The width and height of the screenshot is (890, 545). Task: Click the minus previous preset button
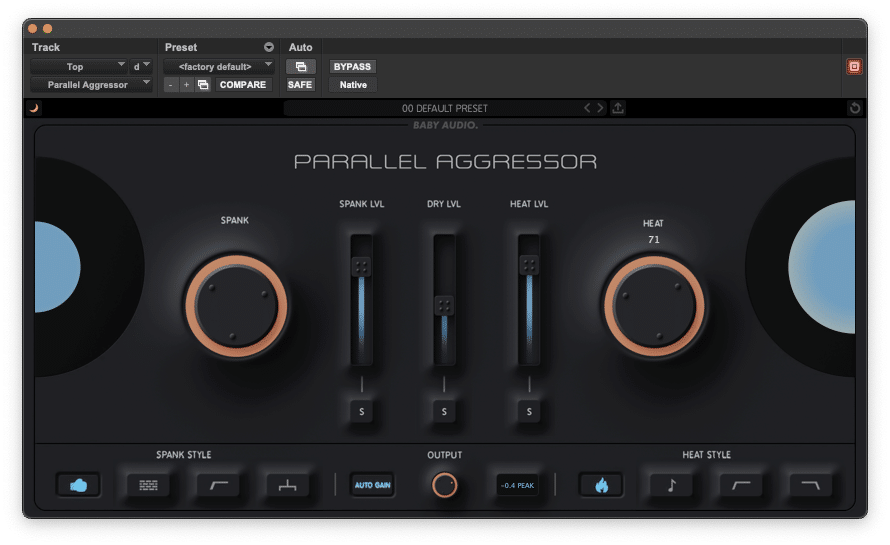pyautogui.click(x=171, y=85)
